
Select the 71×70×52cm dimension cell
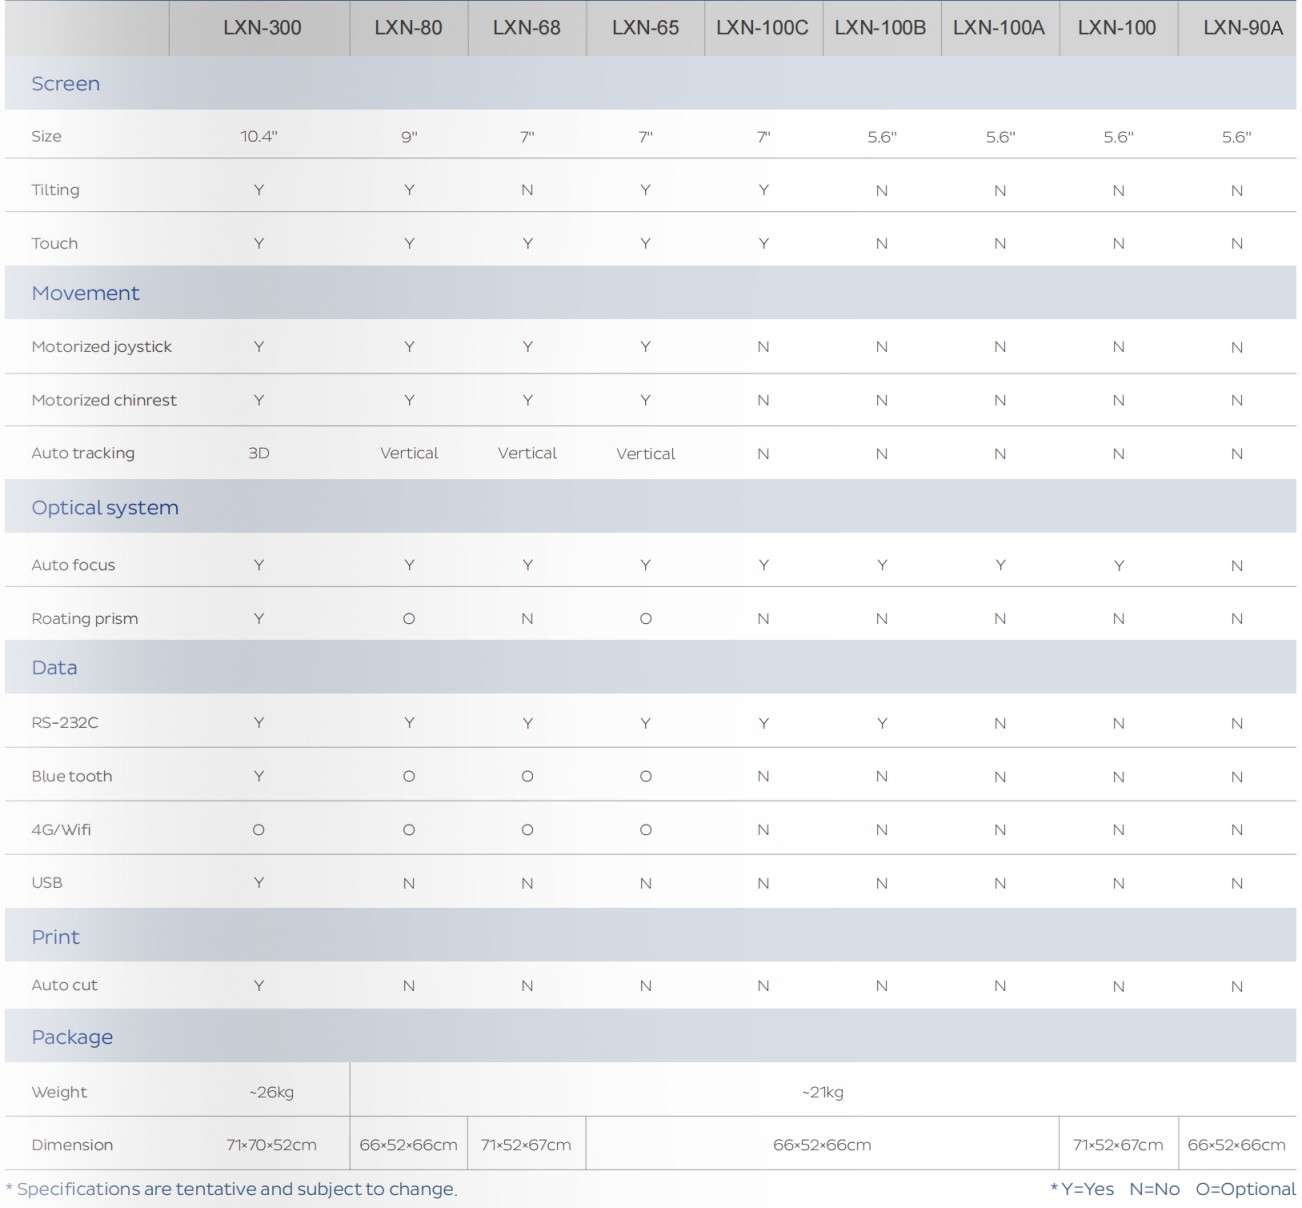pyautogui.click(x=271, y=1145)
